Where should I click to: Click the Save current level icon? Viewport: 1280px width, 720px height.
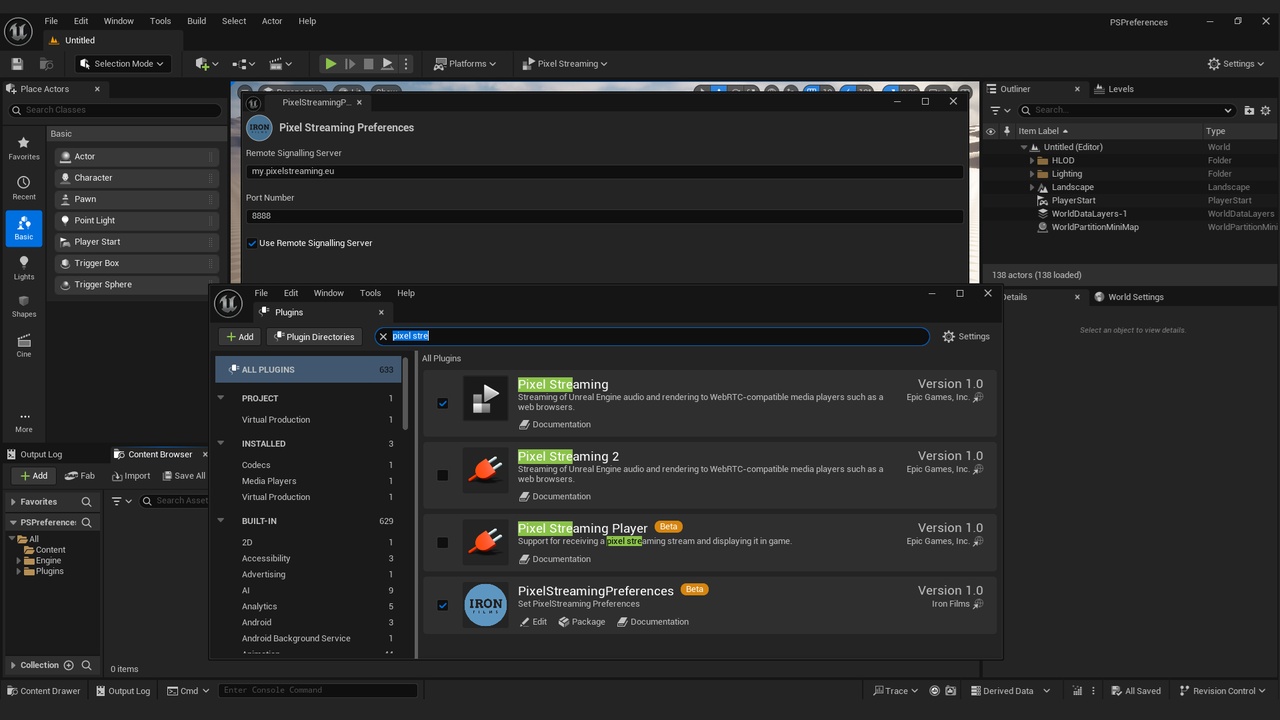[x=17, y=64]
